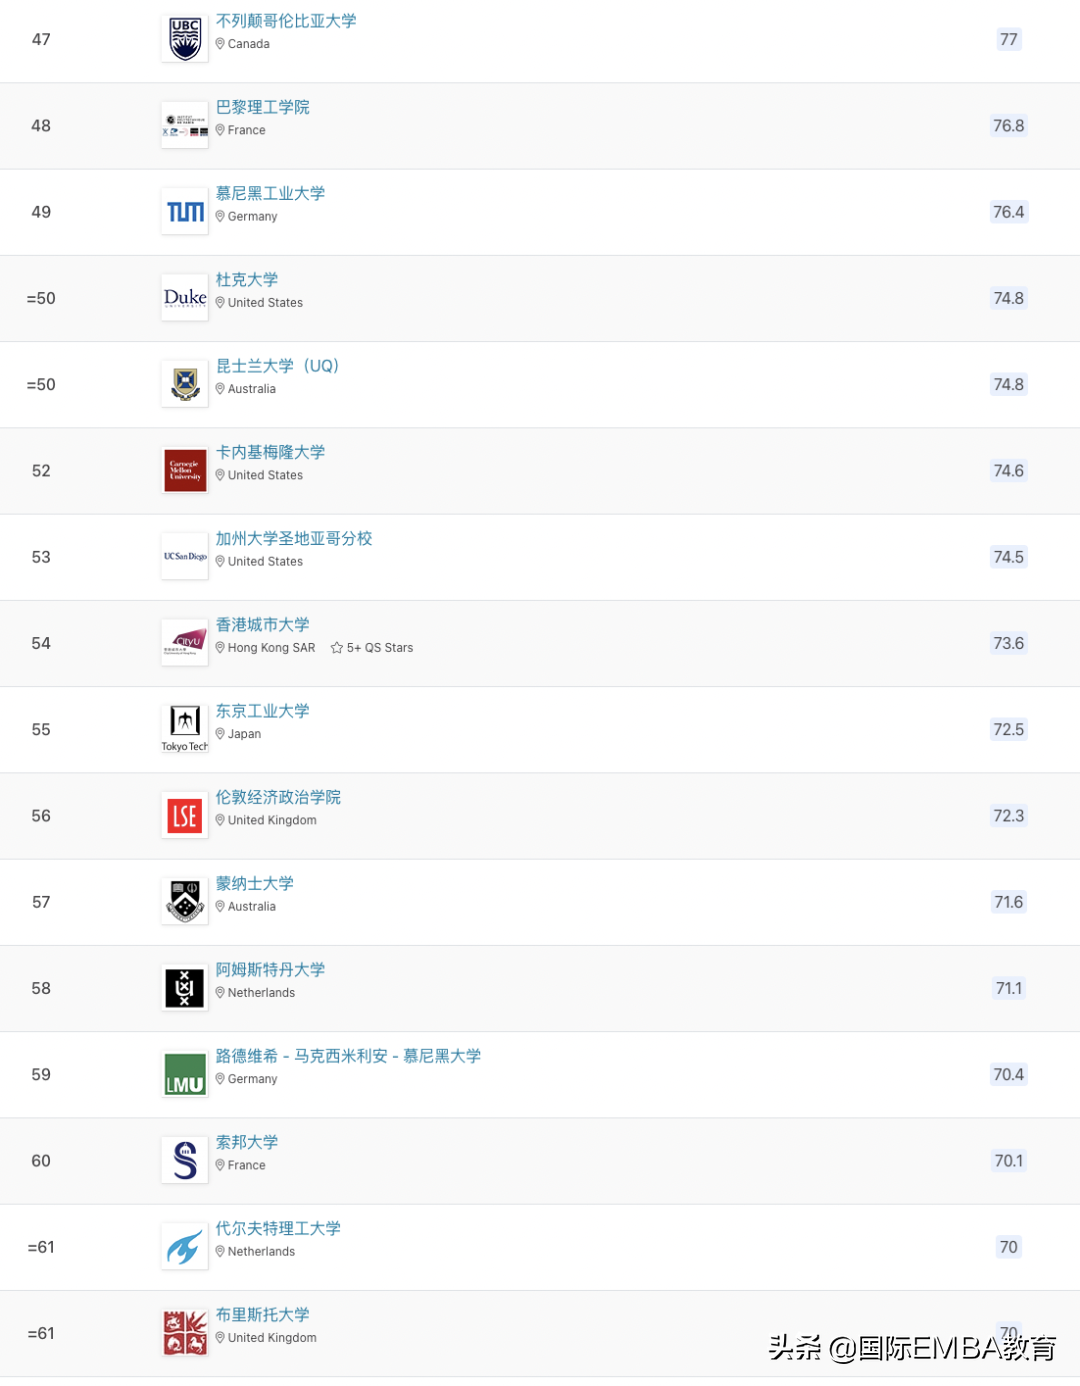Click the TUM blue logo
The image size is (1080, 1386).
(x=185, y=212)
